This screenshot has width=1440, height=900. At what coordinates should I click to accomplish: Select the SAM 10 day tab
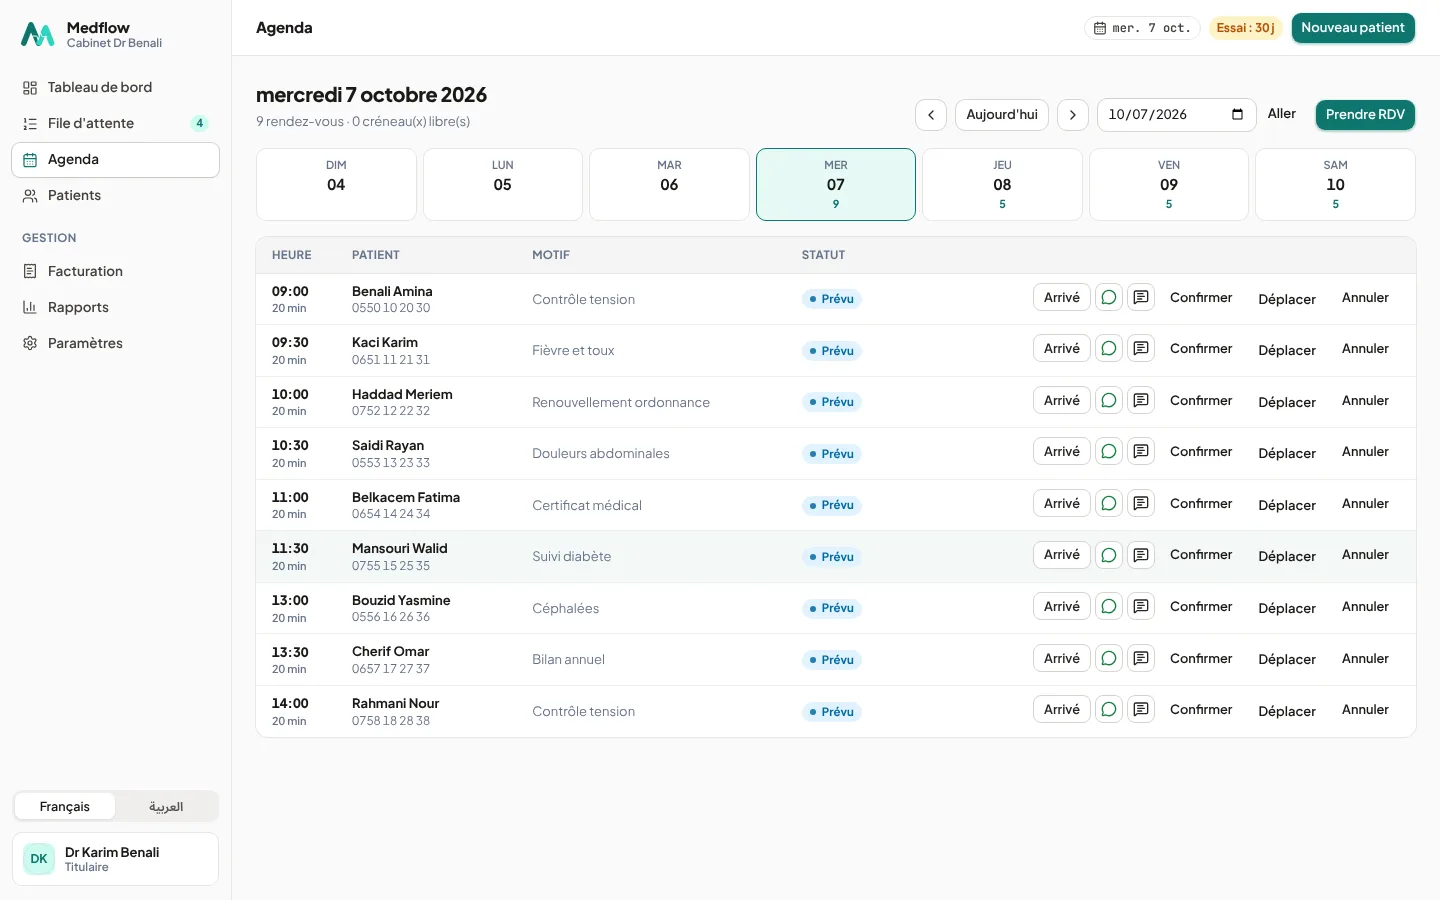pyautogui.click(x=1335, y=185)
